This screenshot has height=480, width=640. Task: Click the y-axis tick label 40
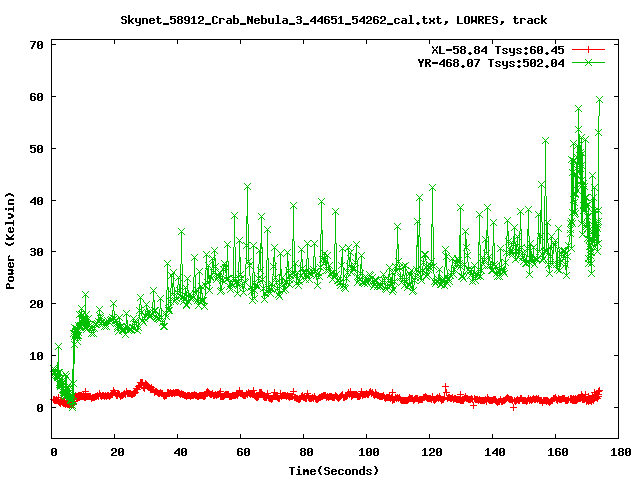pyautogui.click(x=36, y=200)
